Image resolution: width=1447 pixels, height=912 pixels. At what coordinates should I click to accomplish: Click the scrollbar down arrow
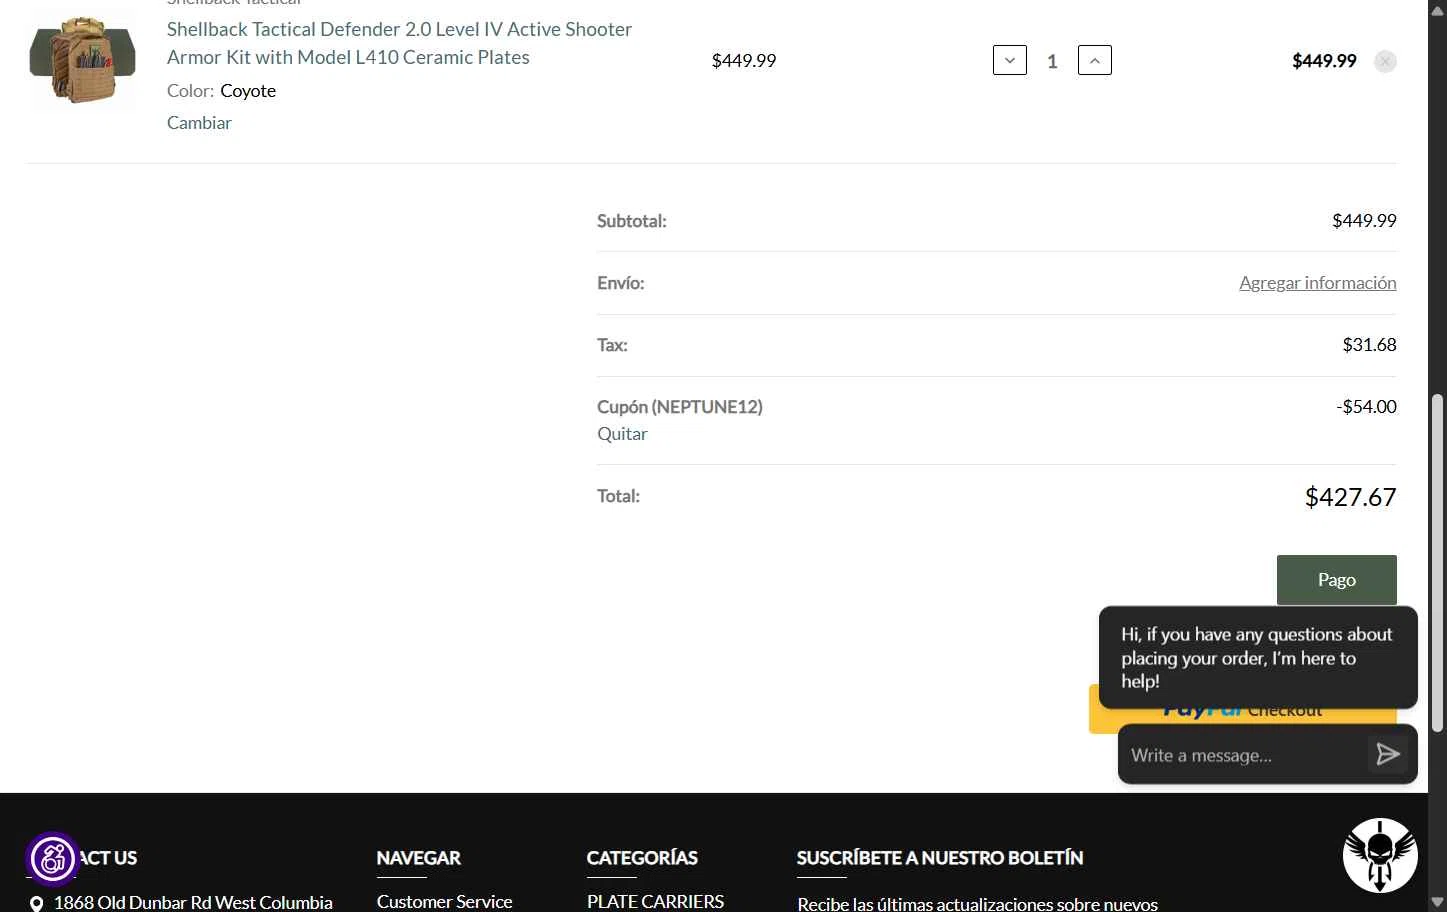1438,902
